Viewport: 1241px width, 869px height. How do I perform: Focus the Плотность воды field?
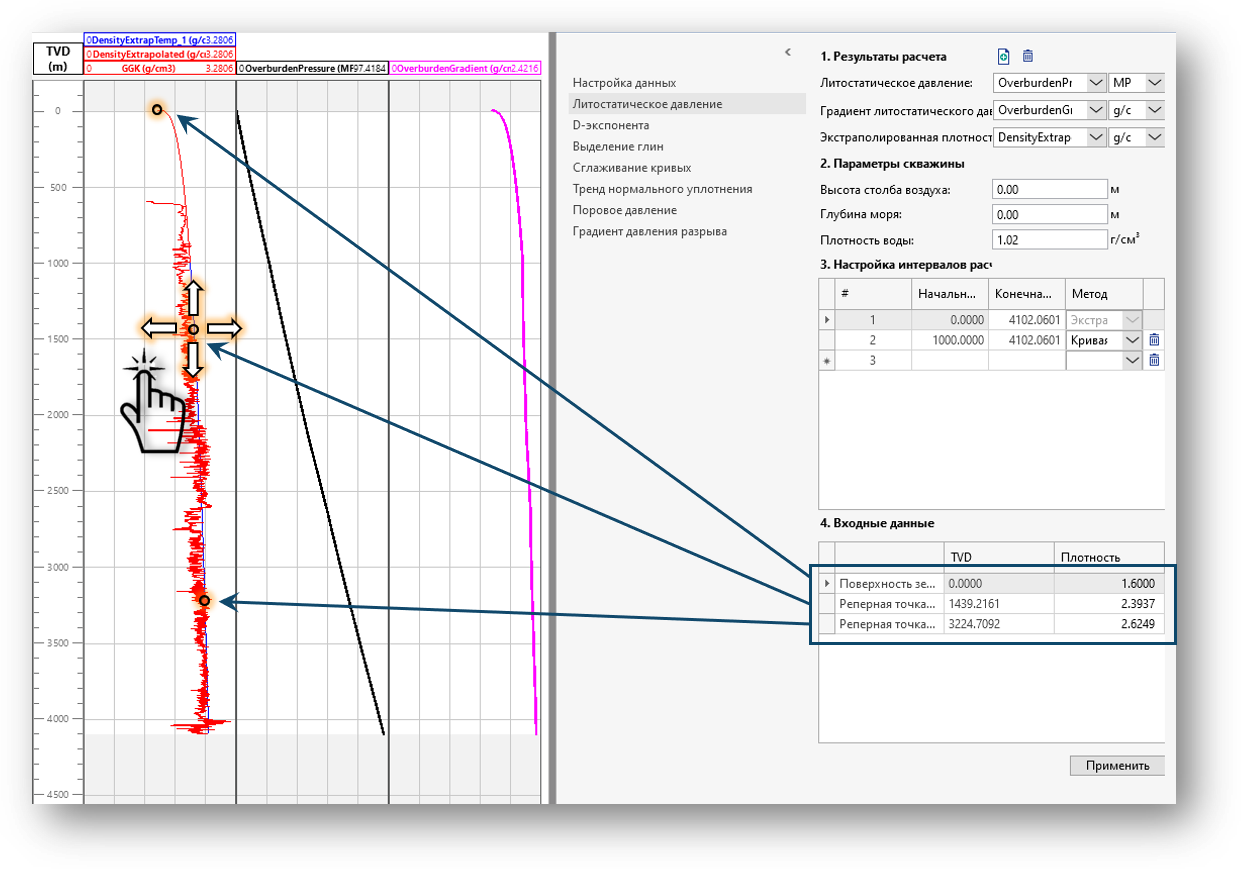[1049, 240]
